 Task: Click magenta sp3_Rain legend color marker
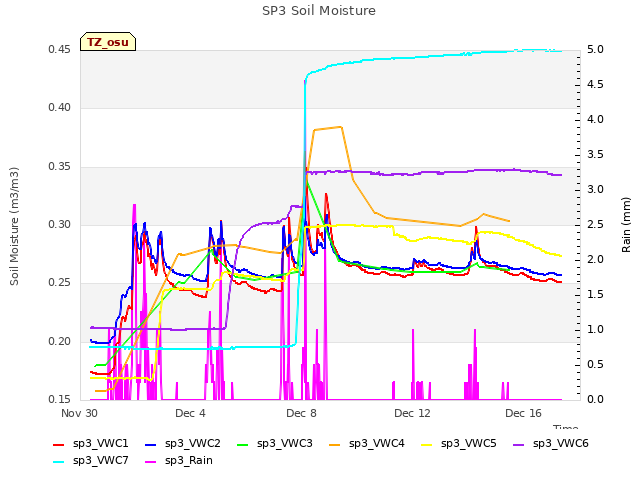coord(151,462)
